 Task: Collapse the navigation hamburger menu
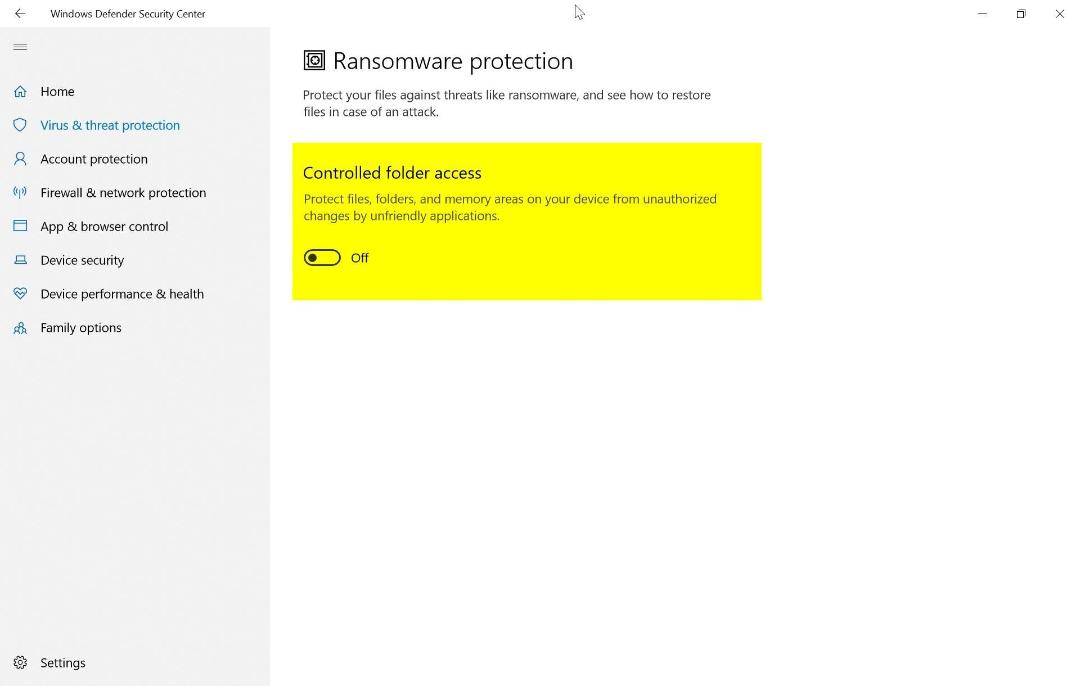pos(20,47)
